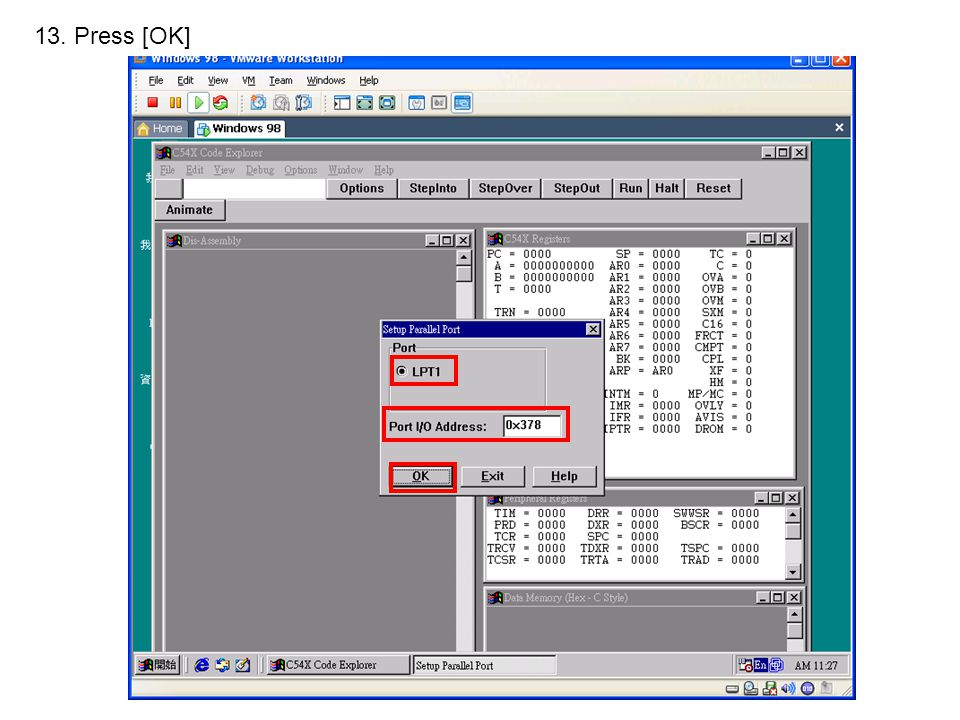The height and width of the screenshot is (720, 960).
Task: Click C54X Code Explorer in the taskbar
Action: point(339,665)
